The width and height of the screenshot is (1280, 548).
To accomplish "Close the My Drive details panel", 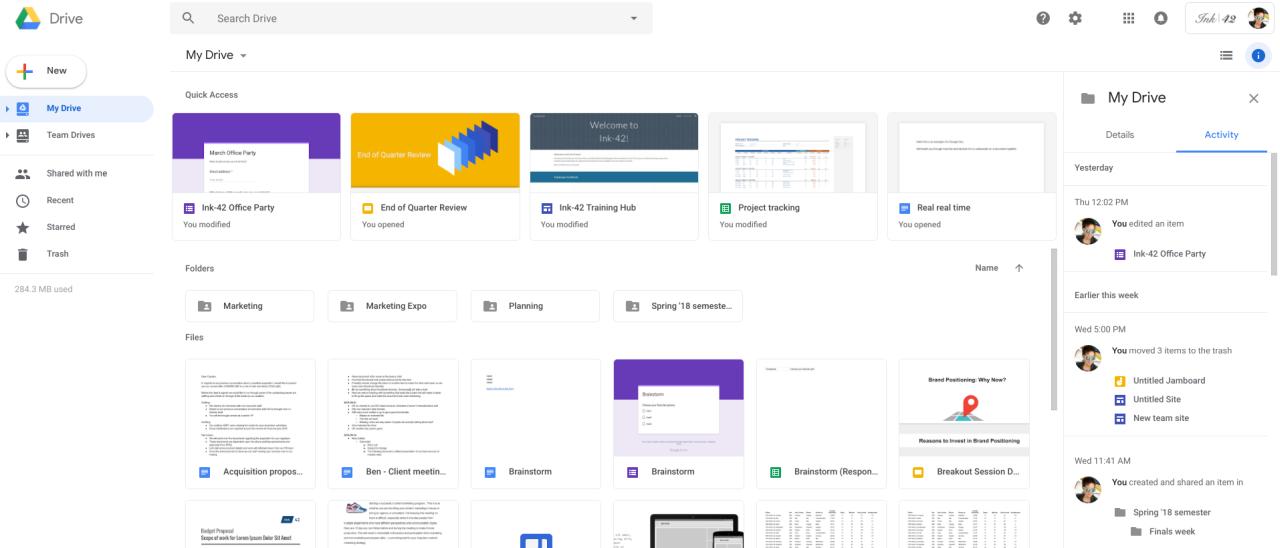I will coord(1253,98).
